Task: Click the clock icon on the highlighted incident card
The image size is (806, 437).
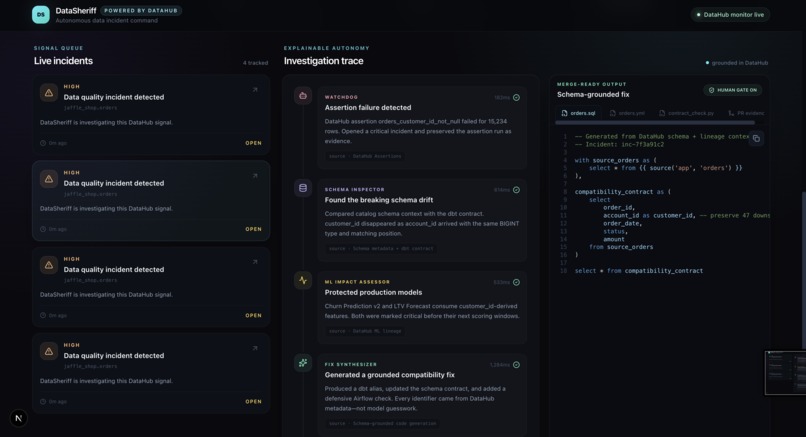Action: pyautogui.click(x=43, y=229)
